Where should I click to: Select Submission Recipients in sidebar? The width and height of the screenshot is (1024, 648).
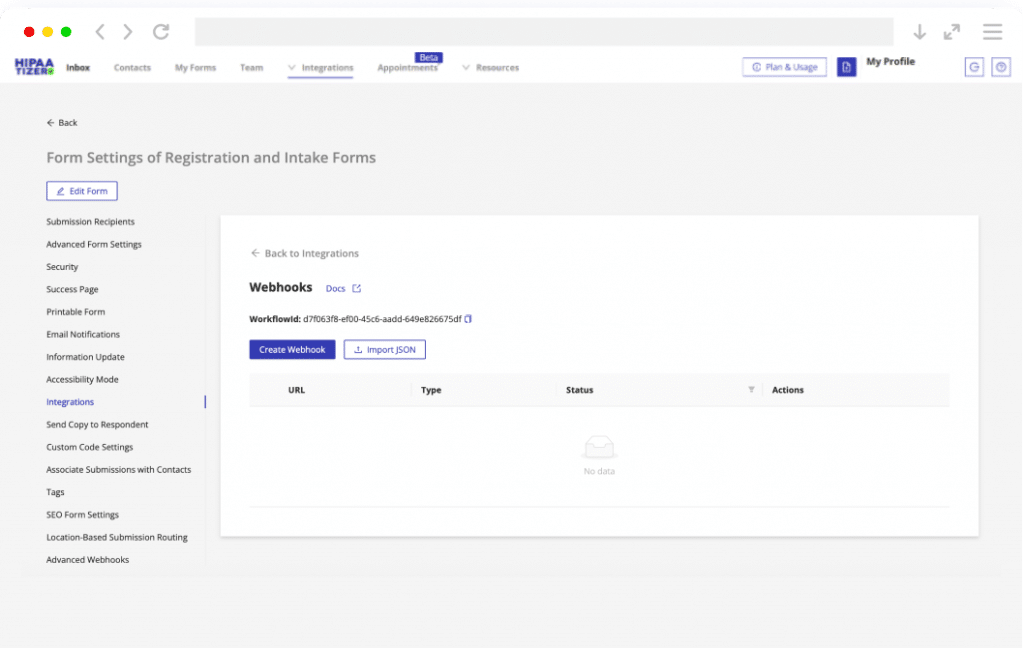pyautogui.click(x=90, y=221)
